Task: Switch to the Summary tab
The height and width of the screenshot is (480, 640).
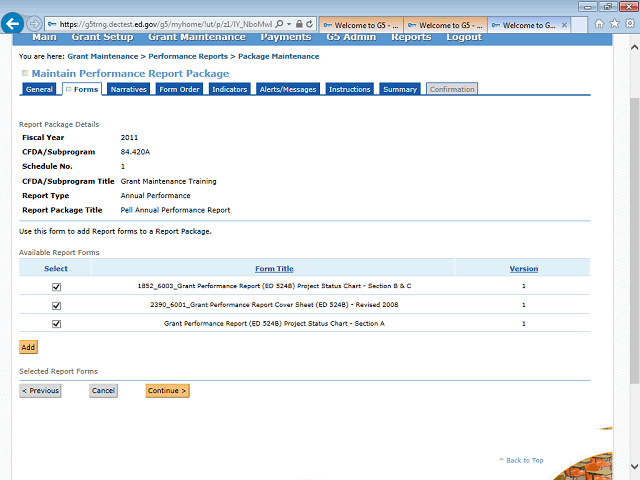Action: (x=400, y=89)
